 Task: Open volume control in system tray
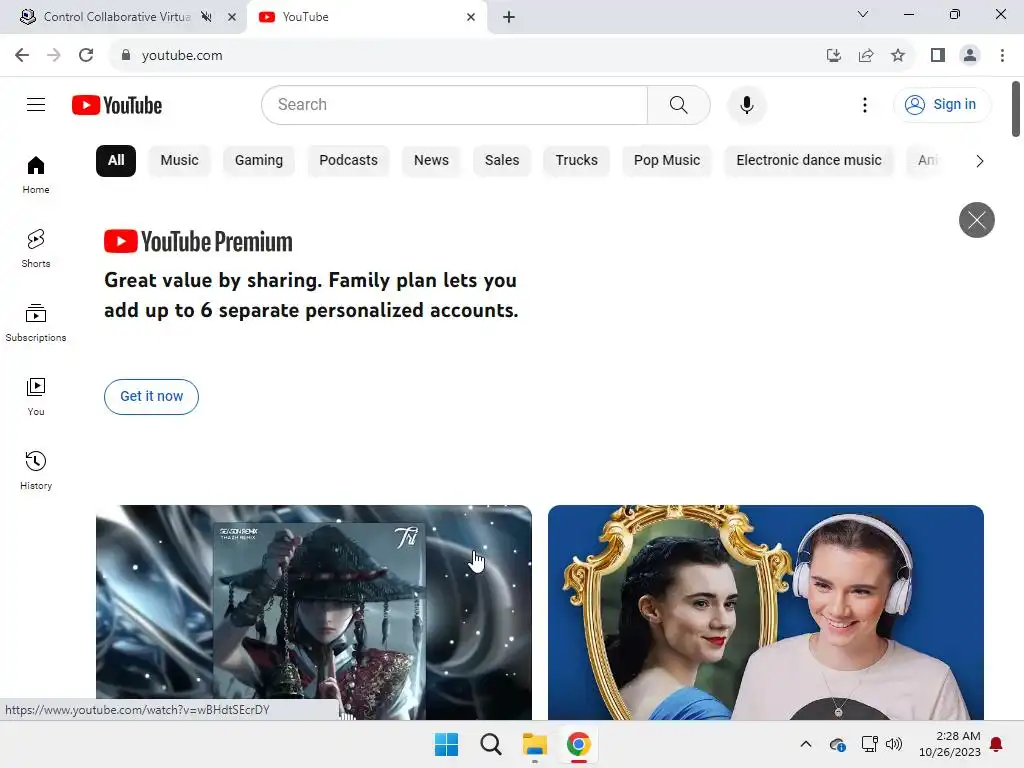pos(894,744)
